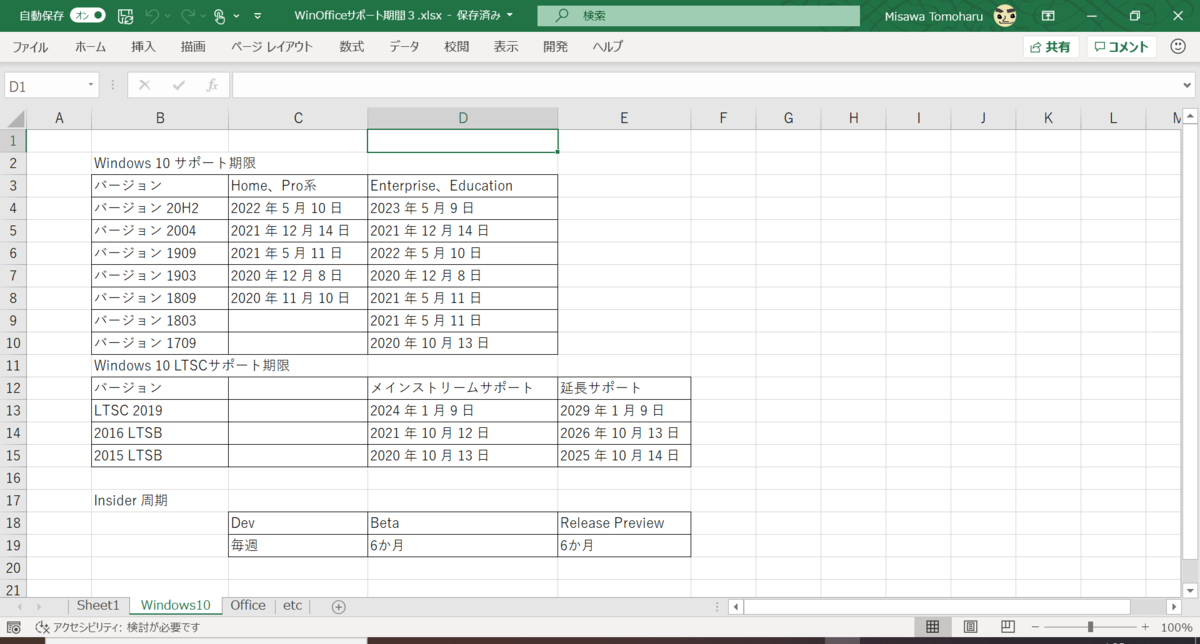Click cell 'バージョン 20H2'

(160, 208)
